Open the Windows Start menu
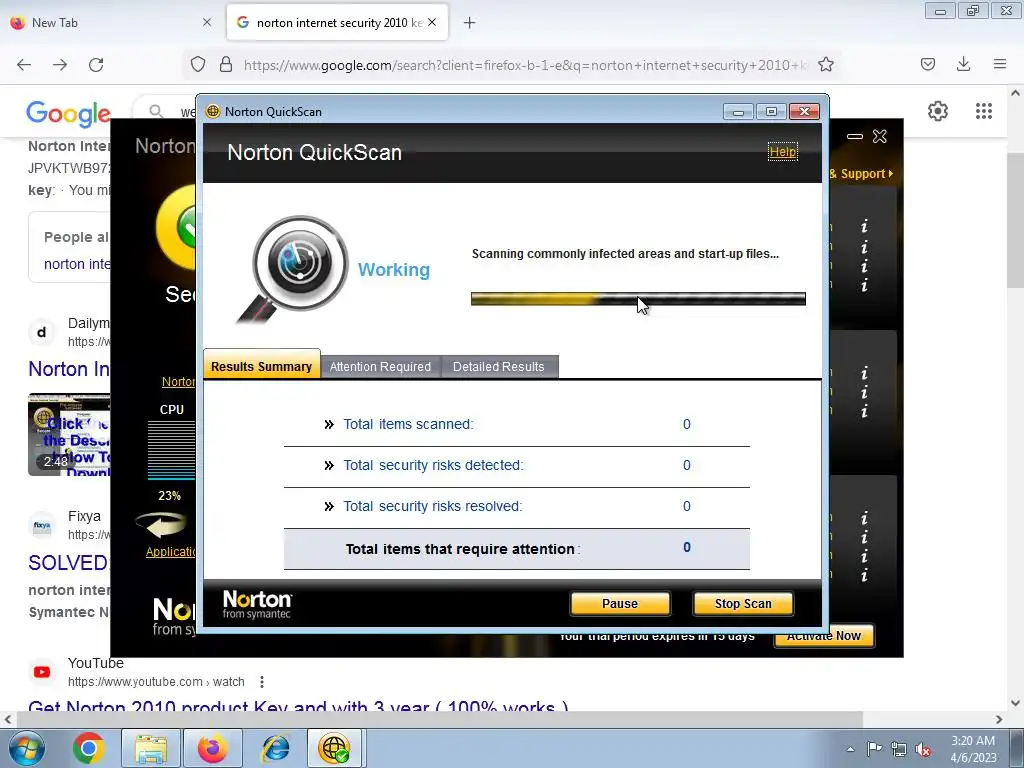The height and width of the screenshot is (768, 1024). tap(26, 748)
